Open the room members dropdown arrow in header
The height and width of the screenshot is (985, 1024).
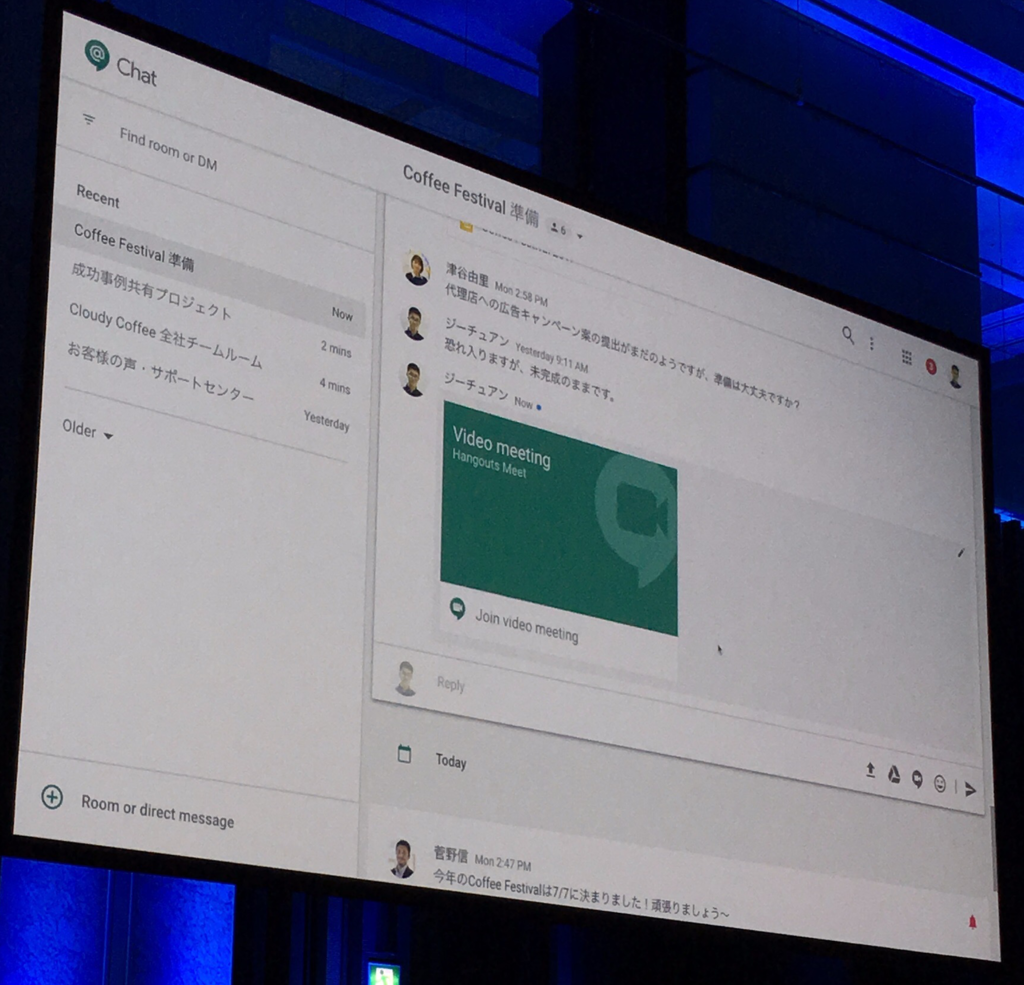pos(579,236)
